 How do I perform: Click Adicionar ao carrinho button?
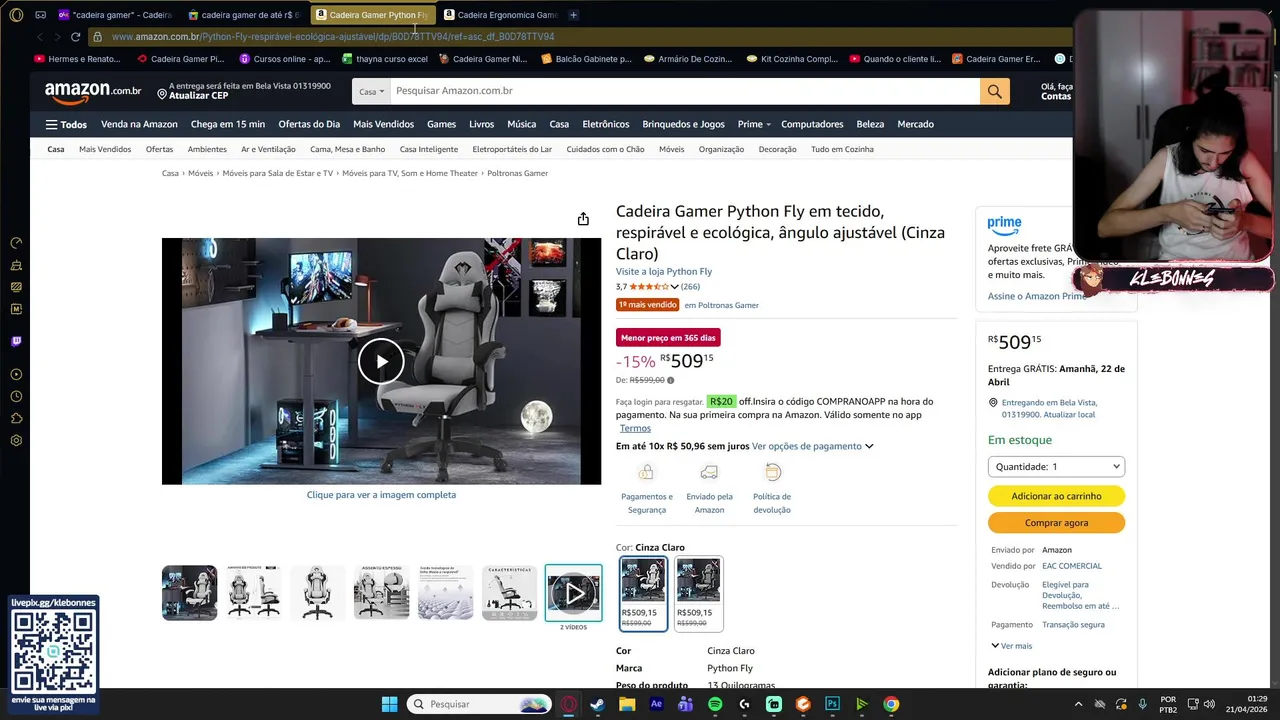click(x=1056, y=496)
